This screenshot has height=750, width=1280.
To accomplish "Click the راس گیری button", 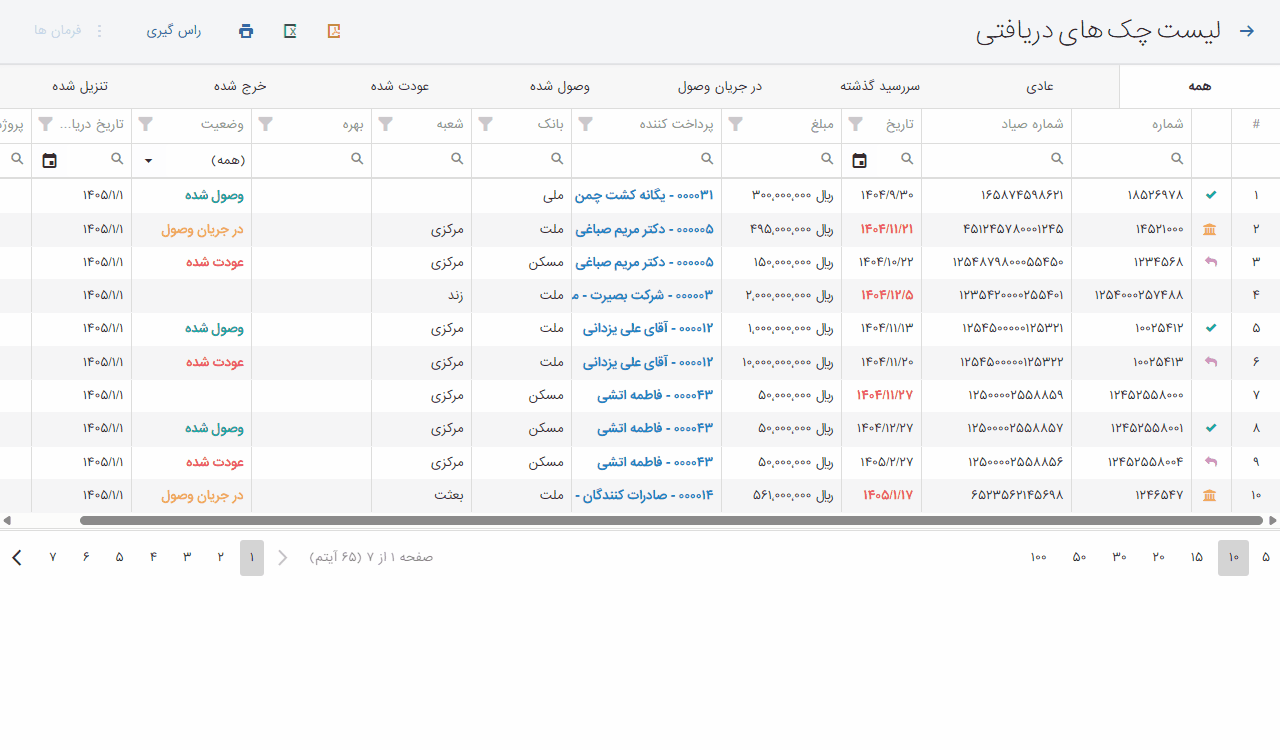I will 174,31.
